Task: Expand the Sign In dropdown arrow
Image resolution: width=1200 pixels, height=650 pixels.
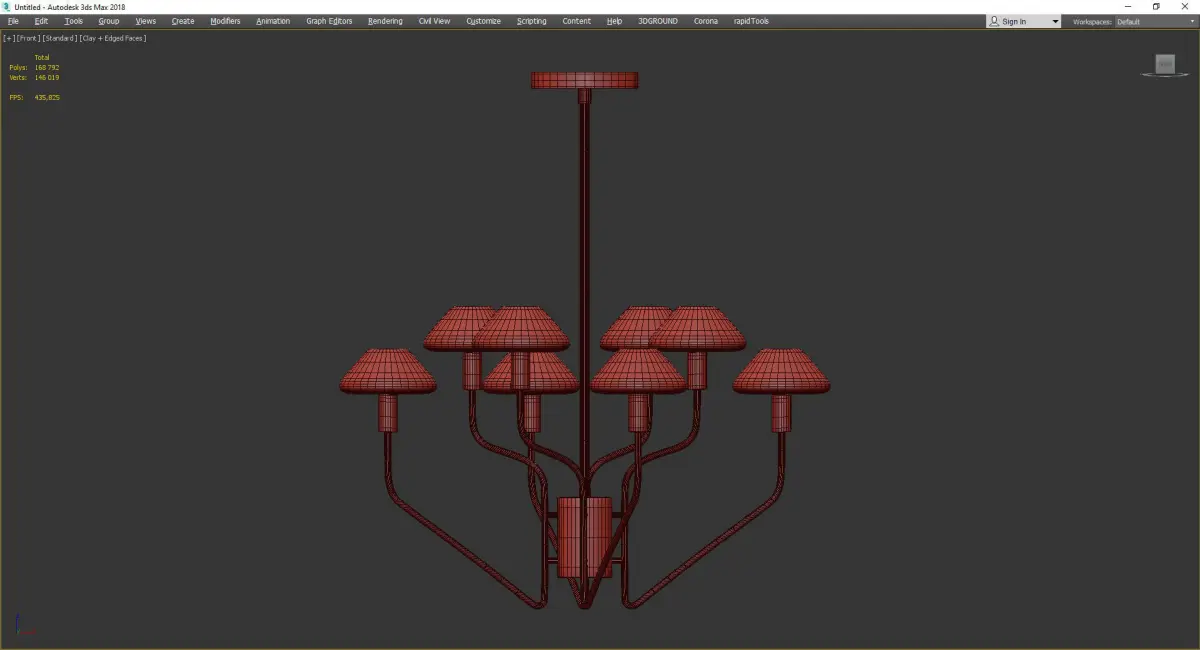Action: [1054, 21]
